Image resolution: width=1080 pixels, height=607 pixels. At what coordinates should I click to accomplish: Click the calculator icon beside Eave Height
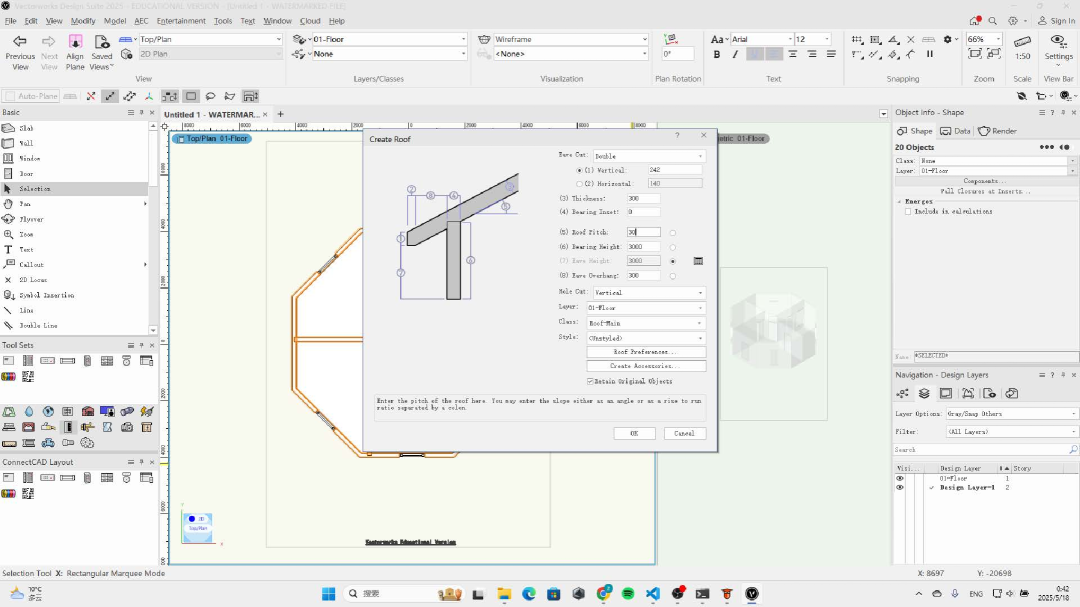click(x=698, y=261)
